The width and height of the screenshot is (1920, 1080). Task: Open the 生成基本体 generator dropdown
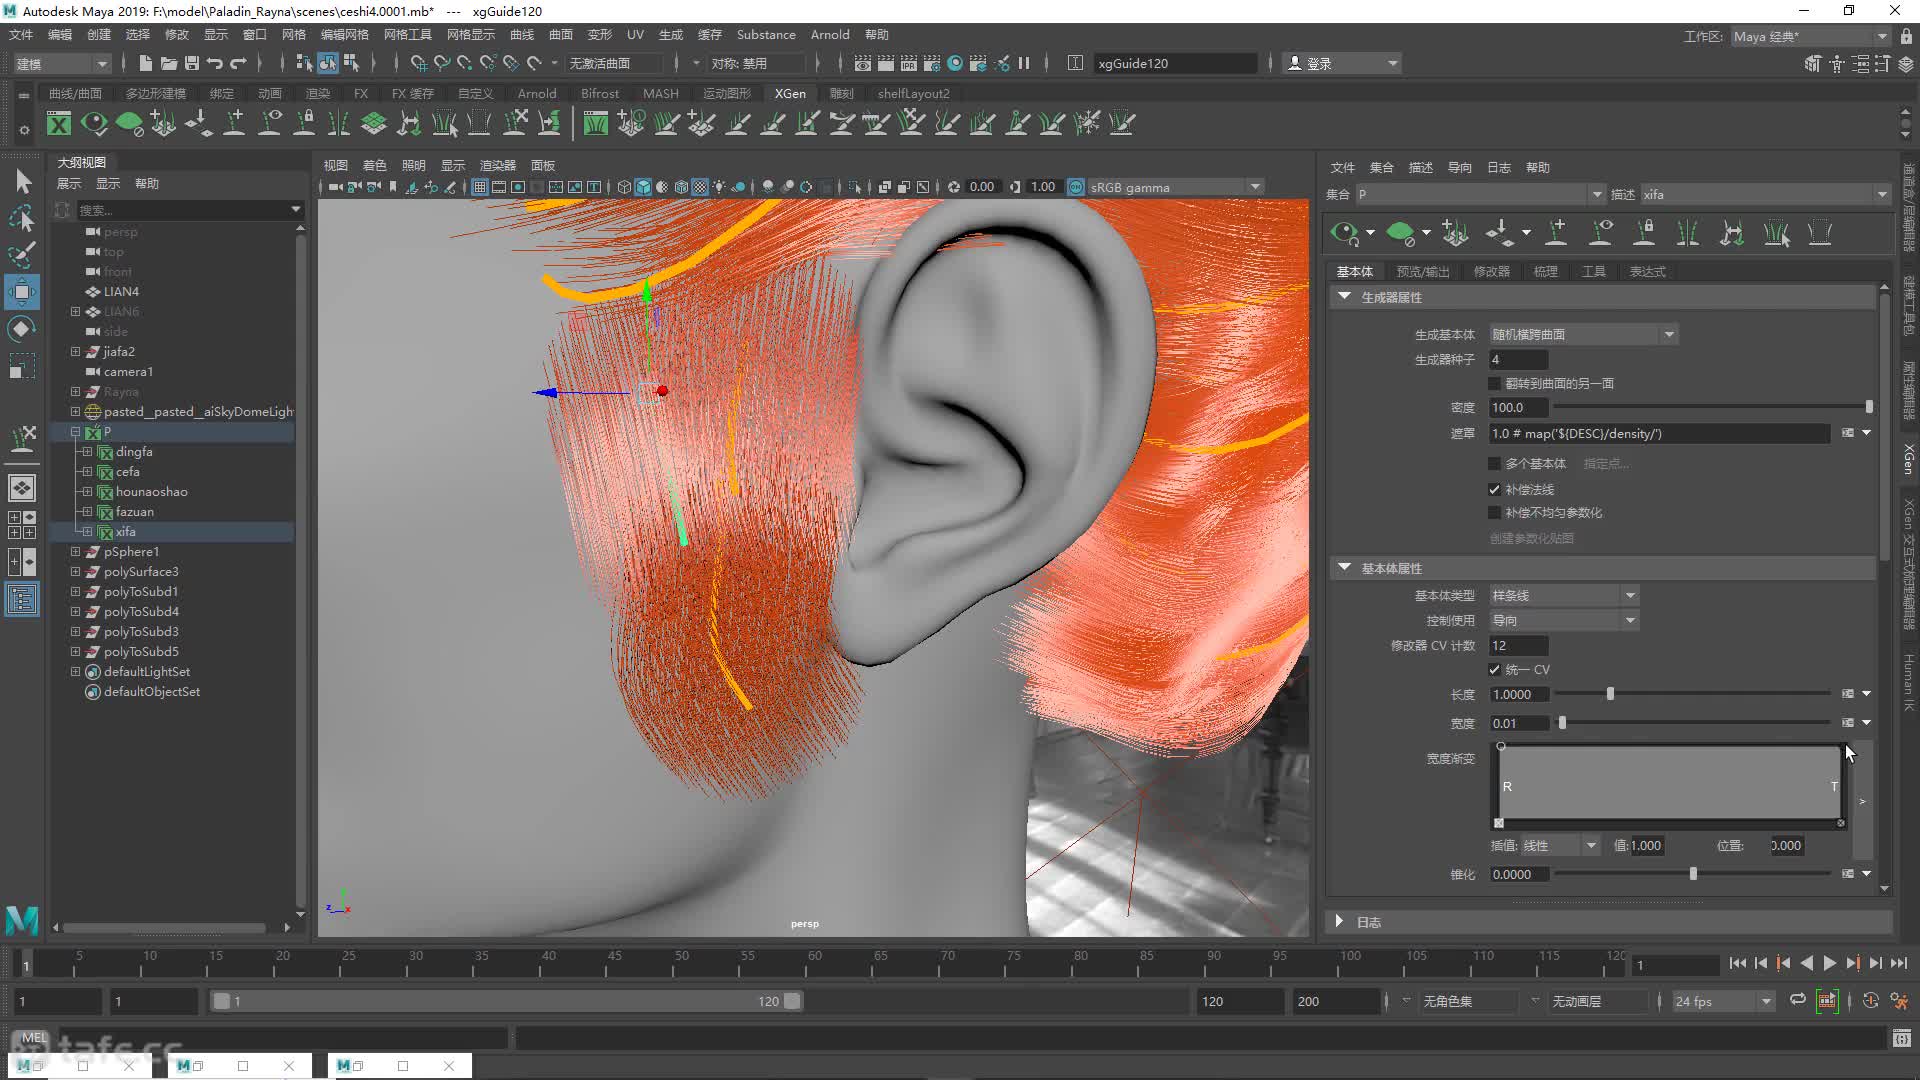tap(1583, 334)
